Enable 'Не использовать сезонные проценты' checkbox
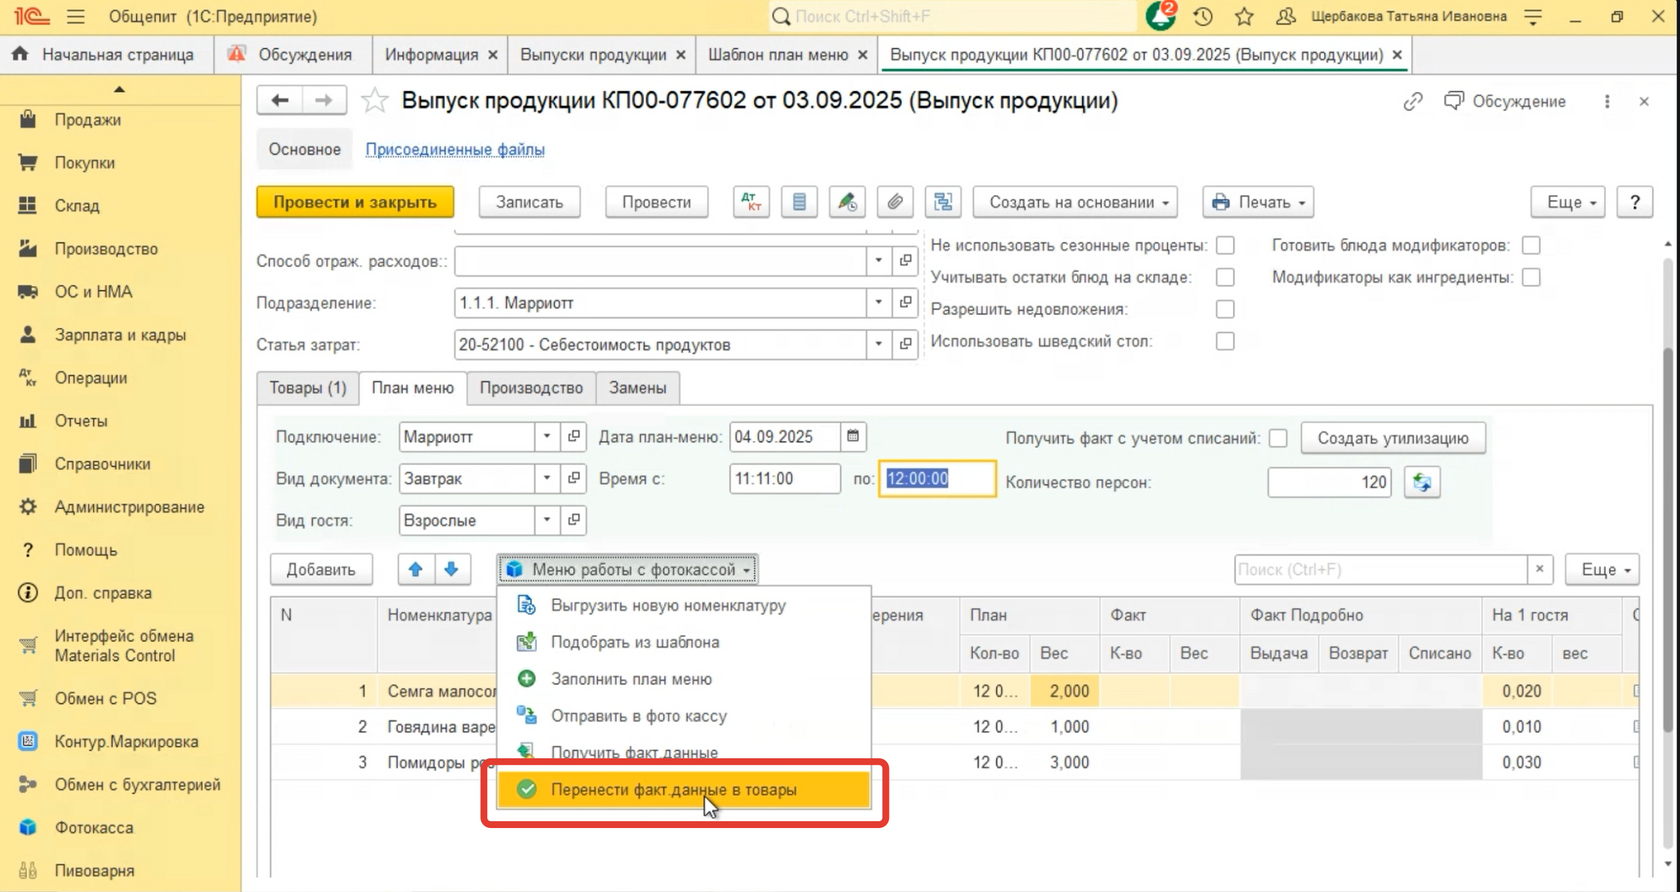 pos(1225,245)
